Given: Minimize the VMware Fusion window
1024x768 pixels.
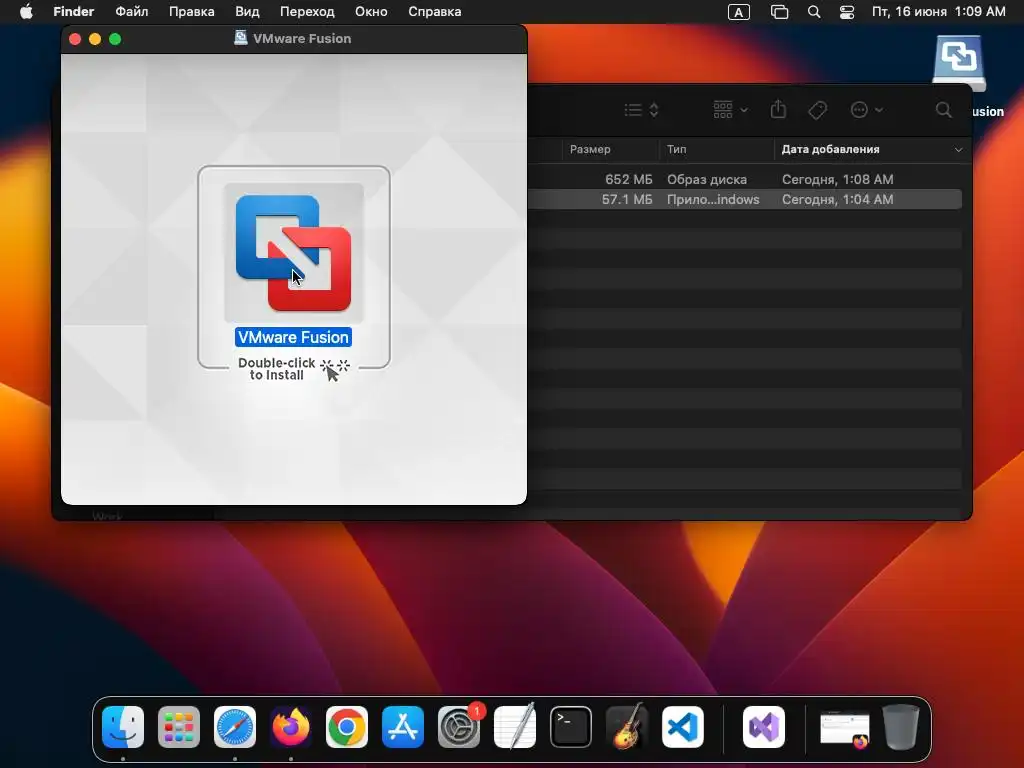Looking at the screenshot, I should [95, 39].
